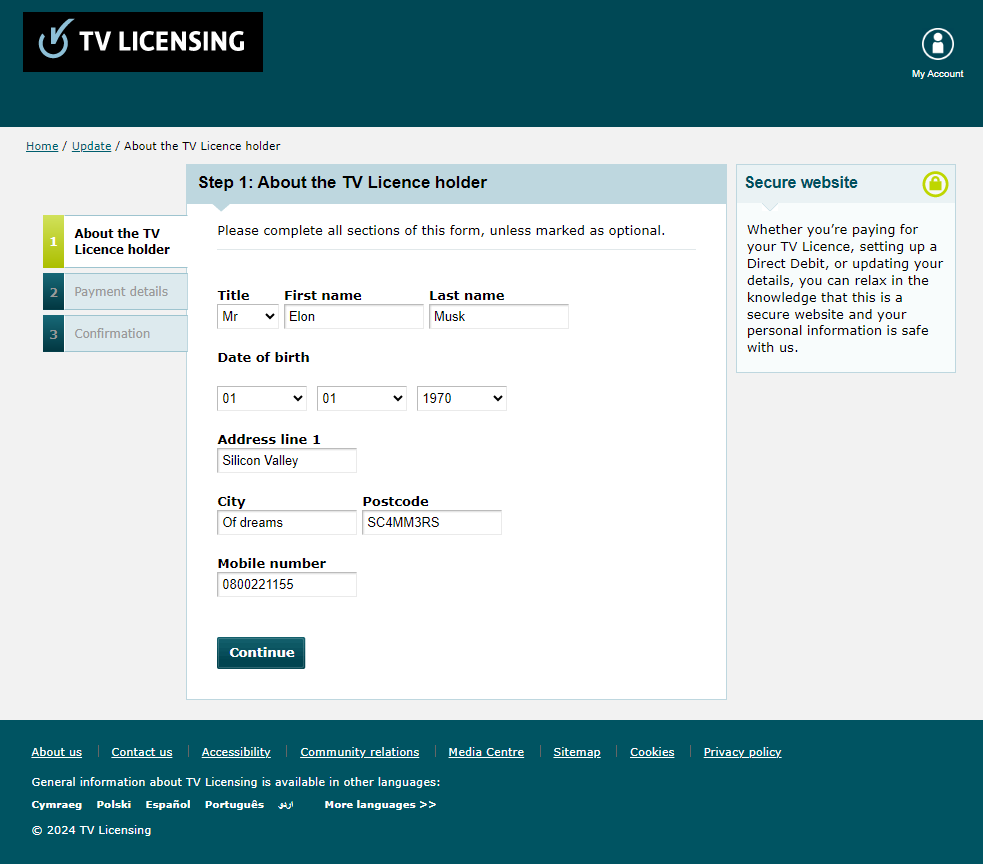The height and width of the screenshot is (864, 983).
Task: Open My Account profile icon
Action: coord(937,44)
